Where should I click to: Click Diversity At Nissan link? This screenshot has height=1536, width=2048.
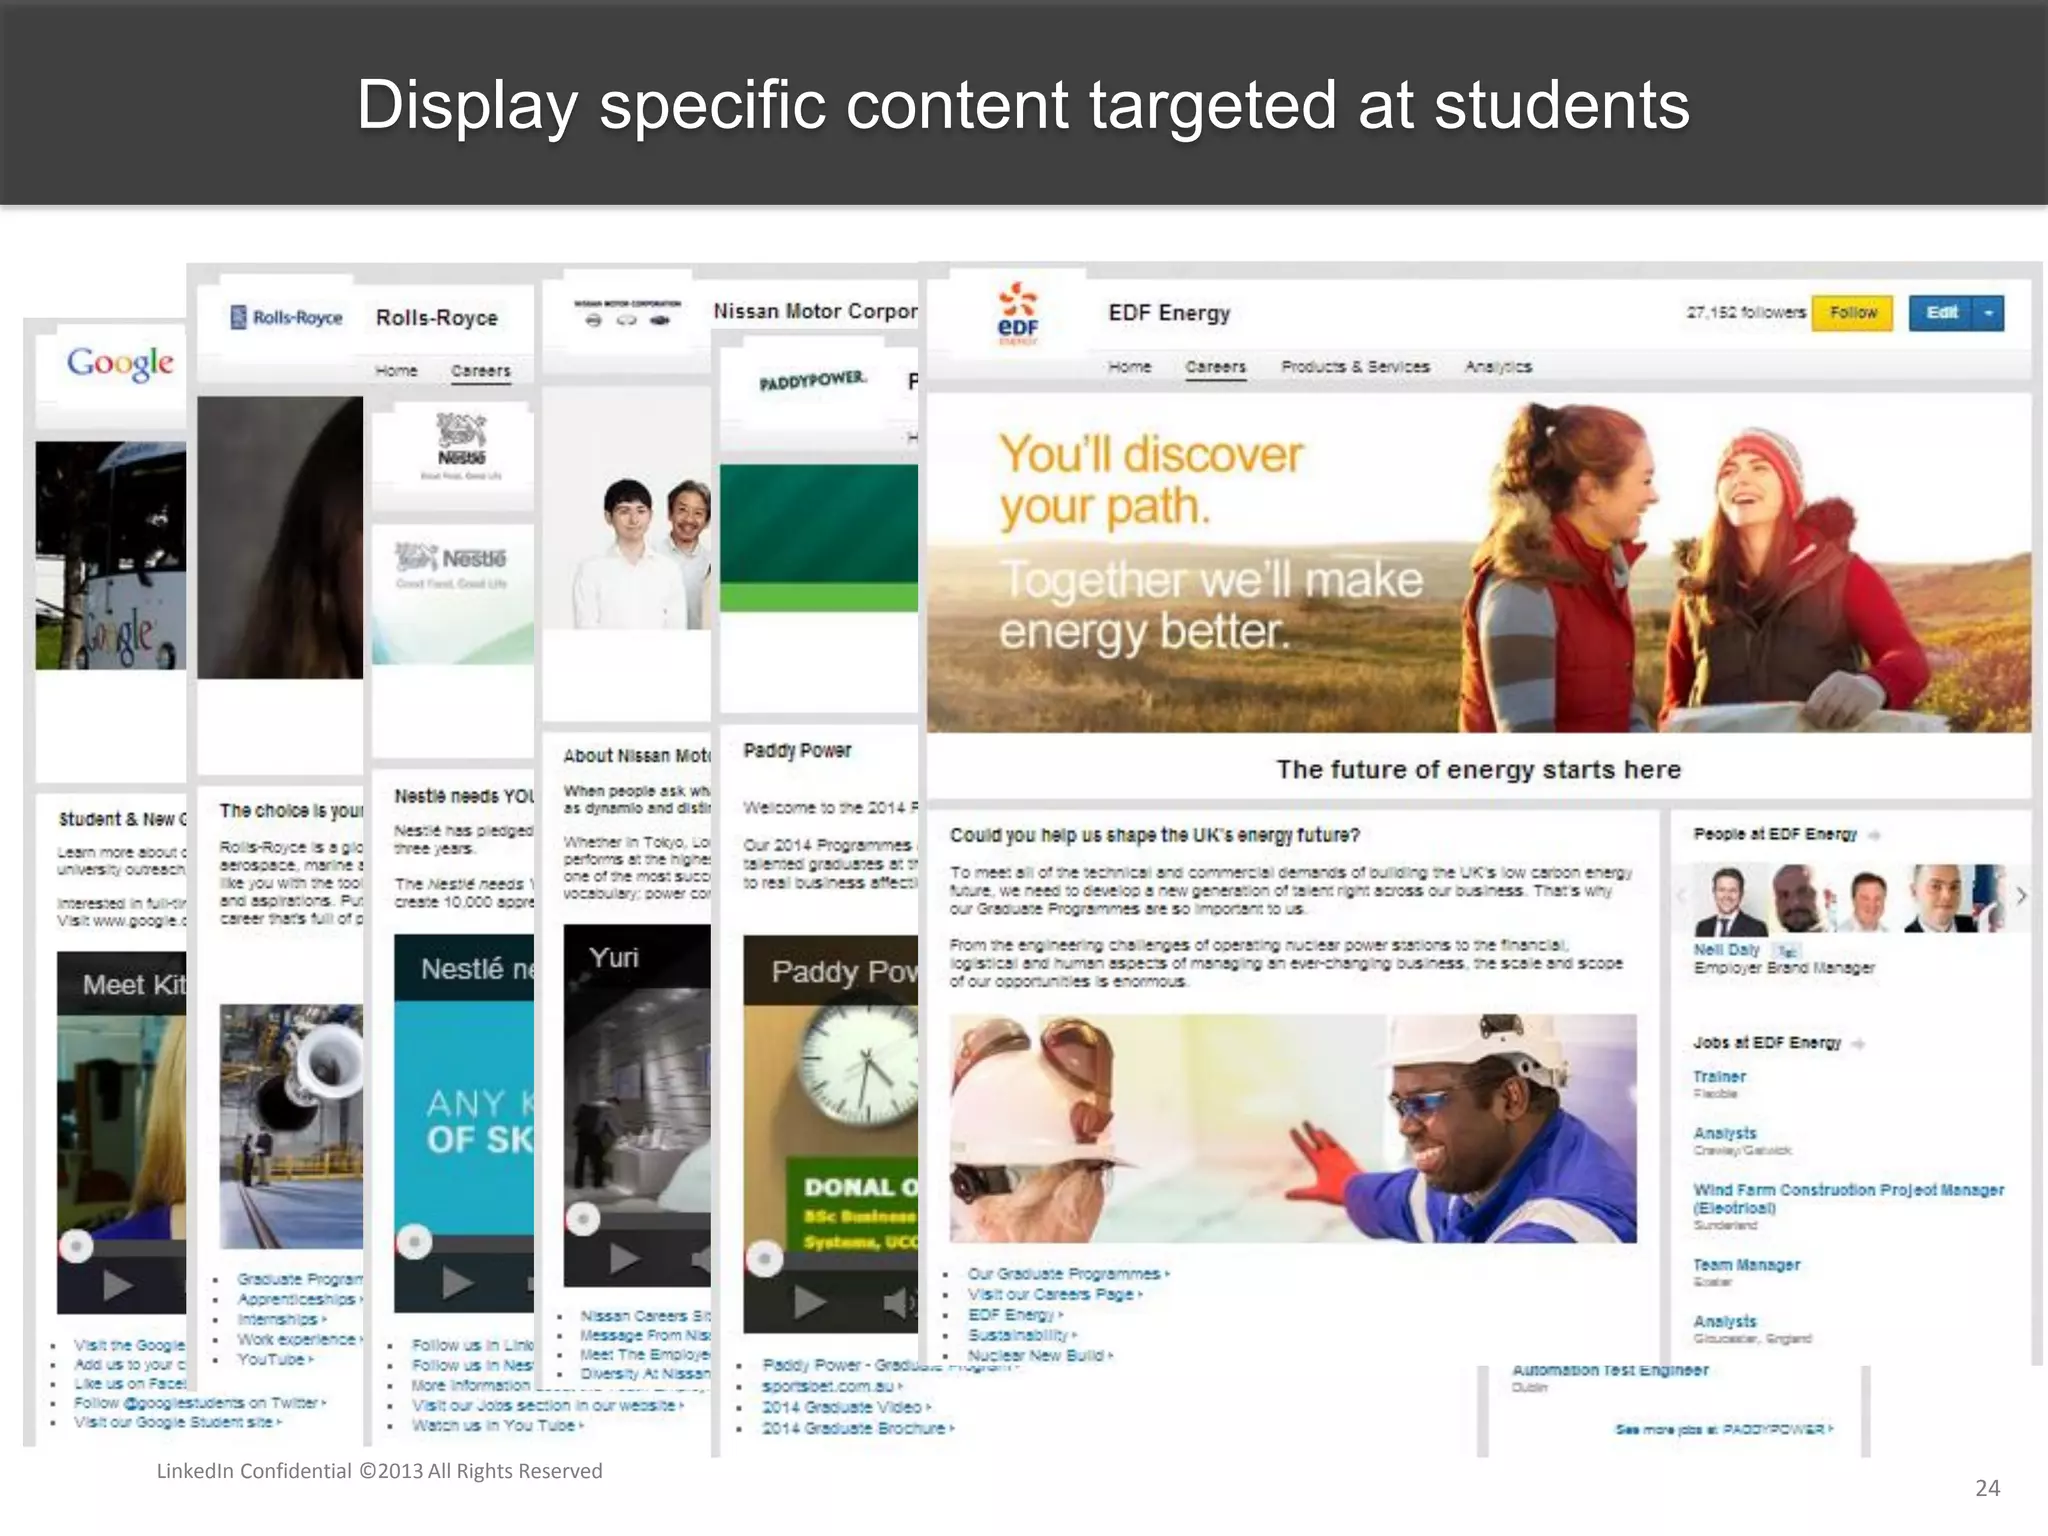coord(646,1374)
